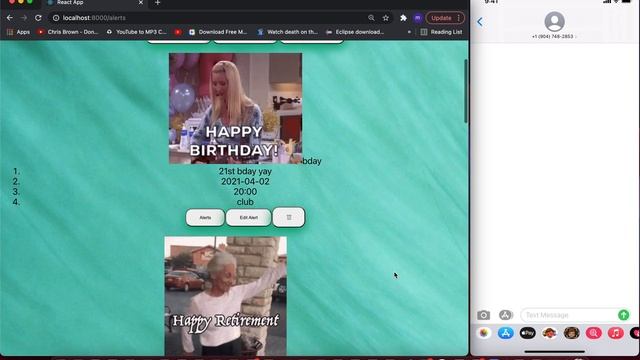This screenshot has width=640, height=360.
Task: Open the Music app in iMessage drawer
Action: click(x=616, y=333)
